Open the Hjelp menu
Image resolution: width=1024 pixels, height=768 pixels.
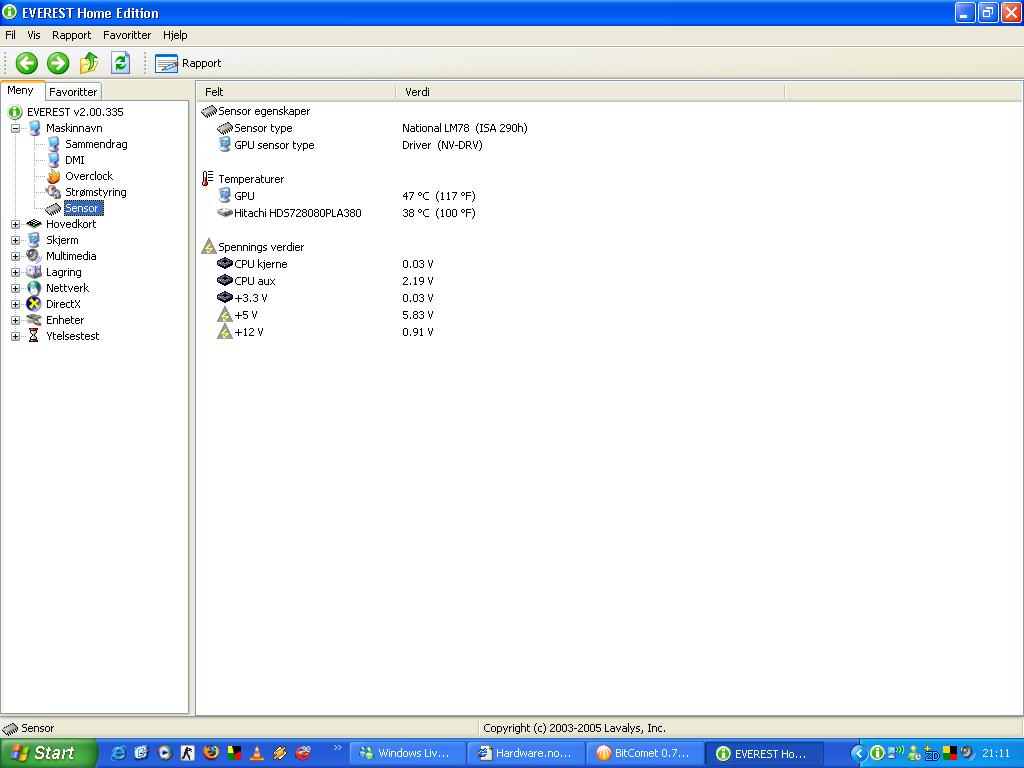point(175,35)
